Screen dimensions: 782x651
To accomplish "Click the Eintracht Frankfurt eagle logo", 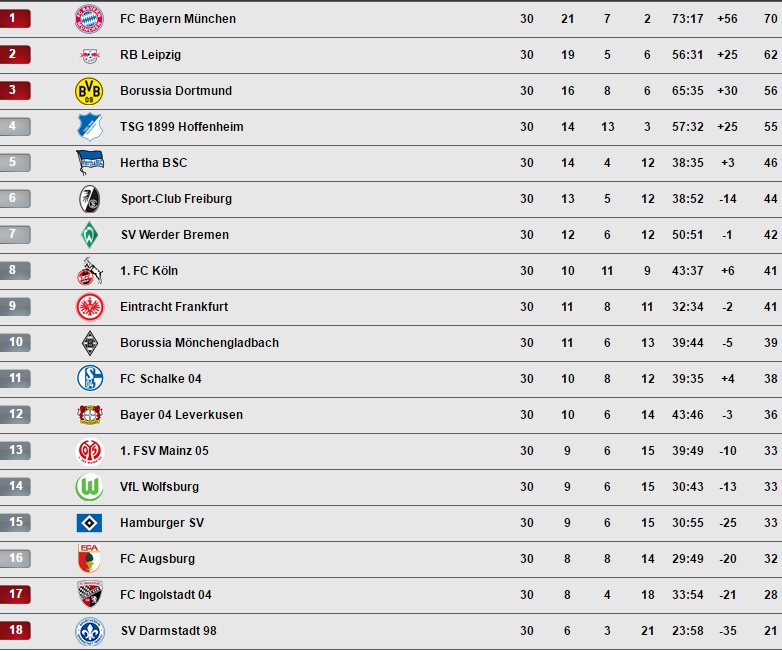I will (90, 307).
